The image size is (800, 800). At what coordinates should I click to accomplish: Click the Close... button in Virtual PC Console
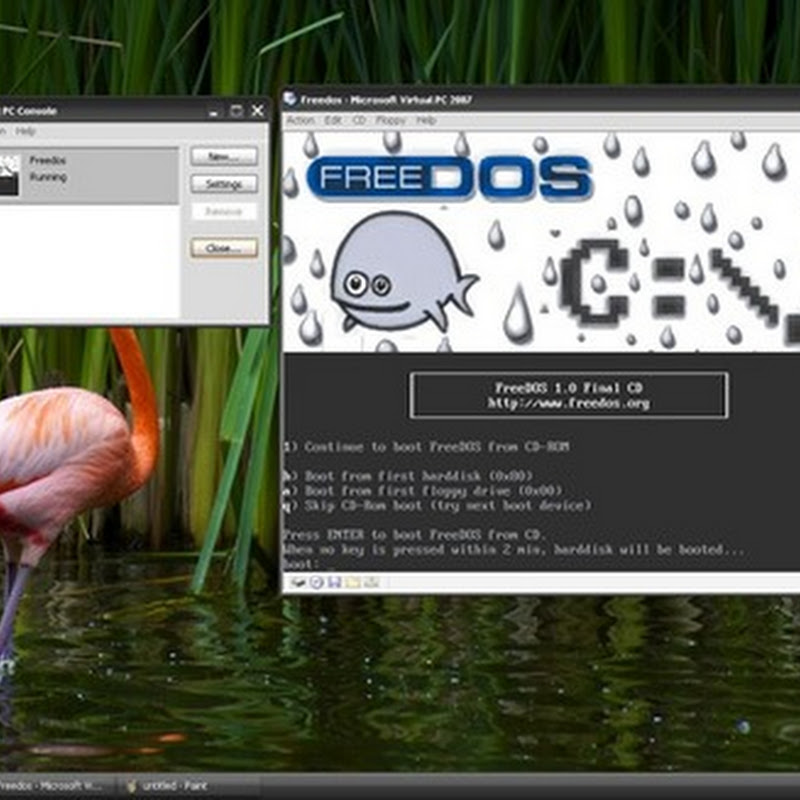[x=224, y=248]
